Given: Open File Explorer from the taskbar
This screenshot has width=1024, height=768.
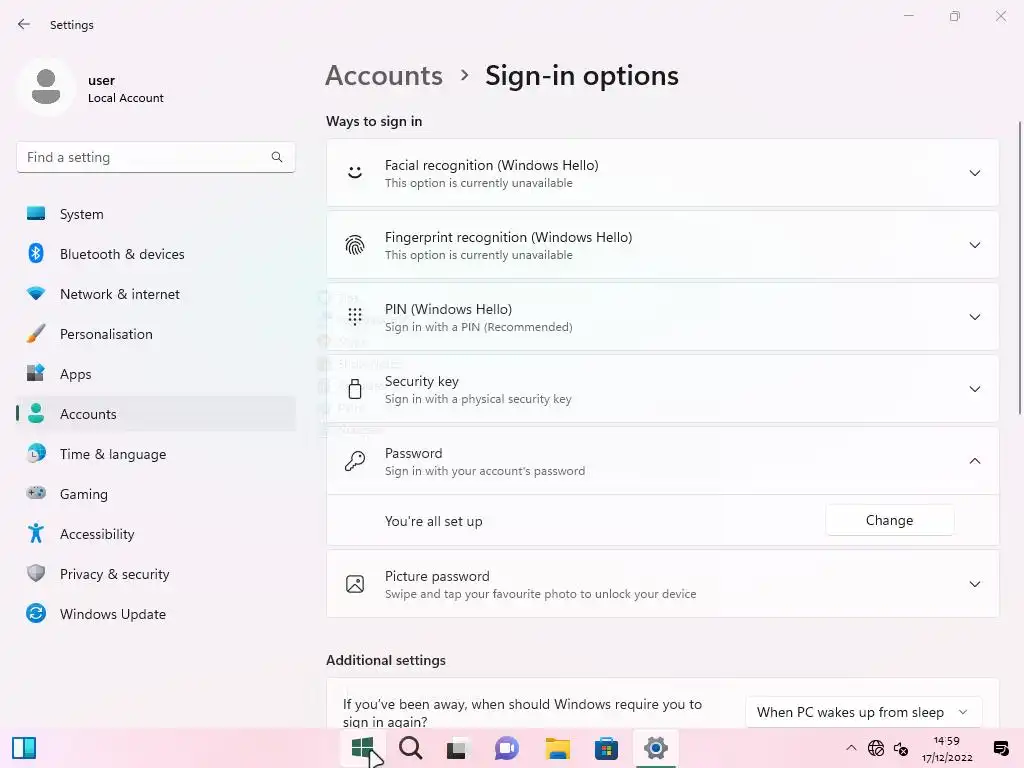Looking at the screenshot, I should [558, 748].
